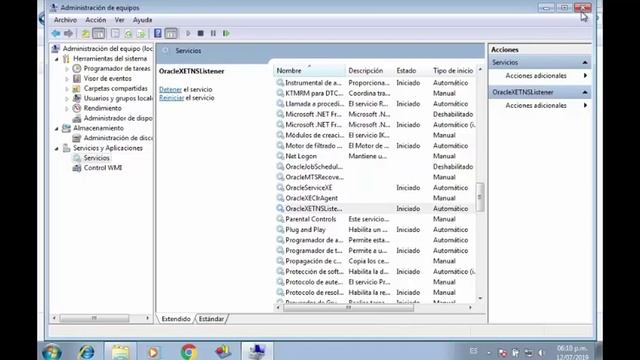Image resolution: width=640 pixels, height=360 pixels.
Task: Select Administración de discos in tree
Action: (118, 138)
